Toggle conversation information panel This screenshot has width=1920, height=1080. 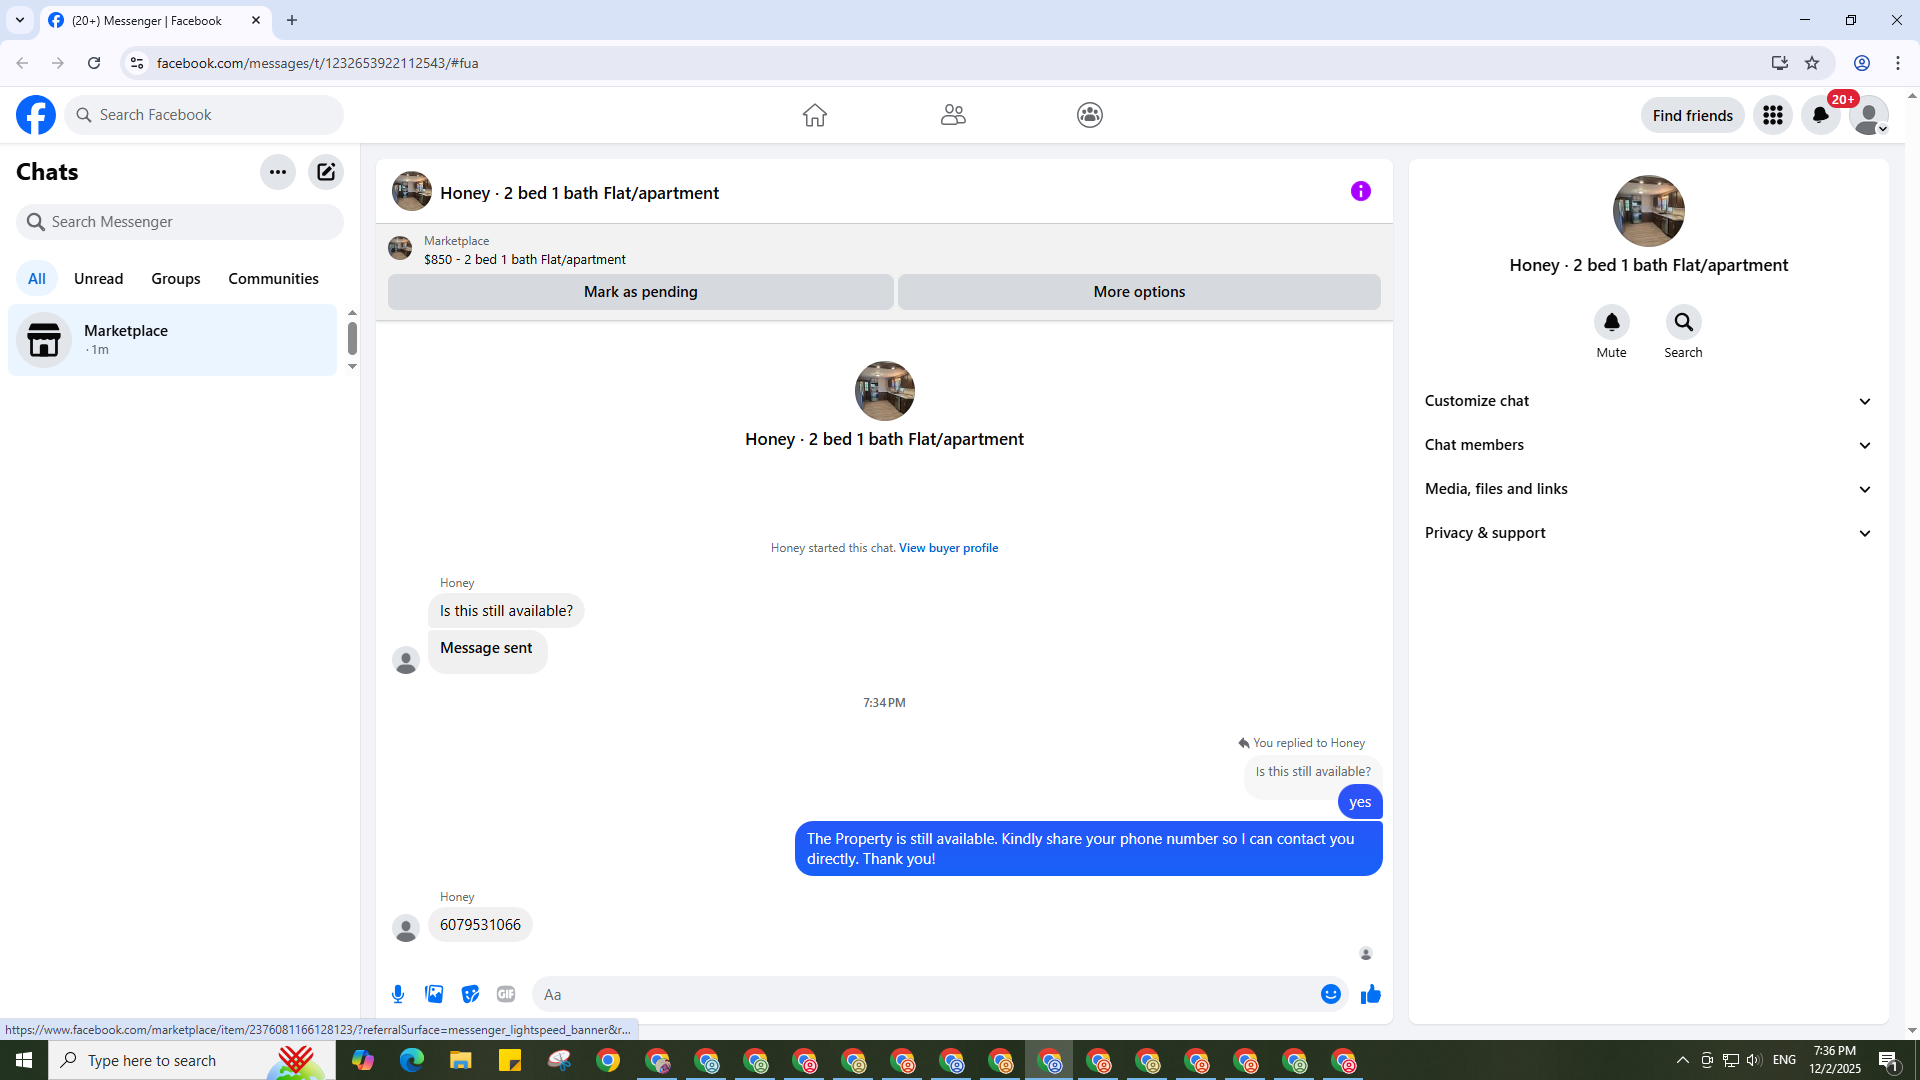tap(1360, 191)
